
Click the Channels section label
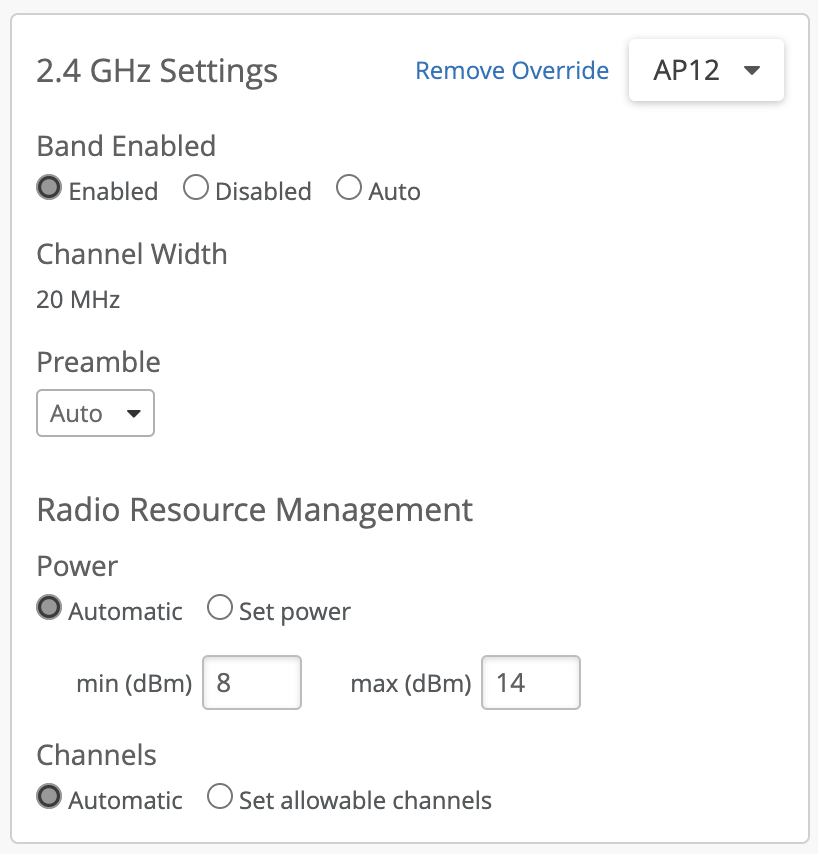96,755
